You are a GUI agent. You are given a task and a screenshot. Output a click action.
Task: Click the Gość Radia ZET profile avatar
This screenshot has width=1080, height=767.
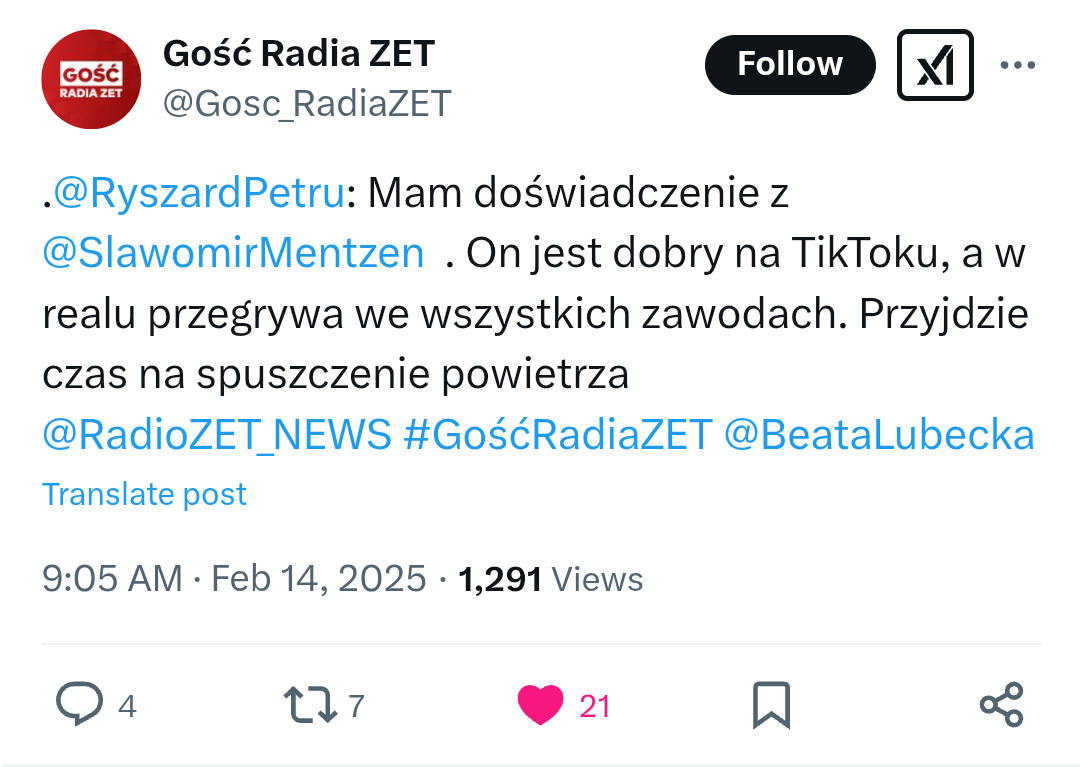click(91, 79)
